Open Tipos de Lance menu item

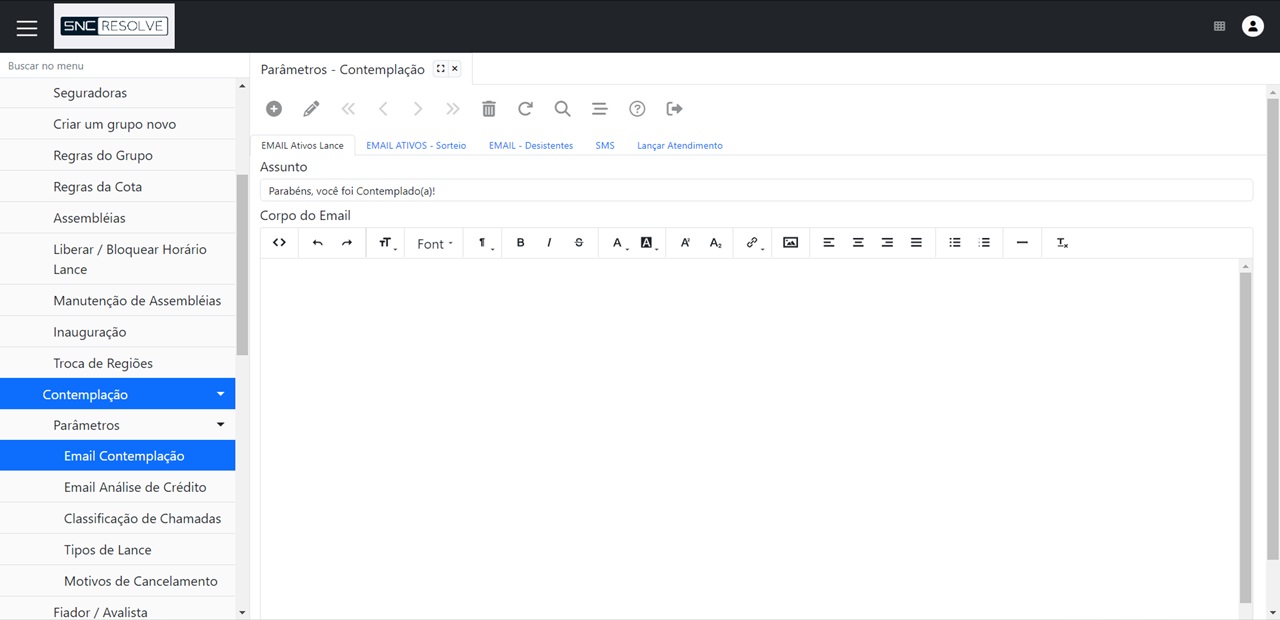tap(108, 550)
